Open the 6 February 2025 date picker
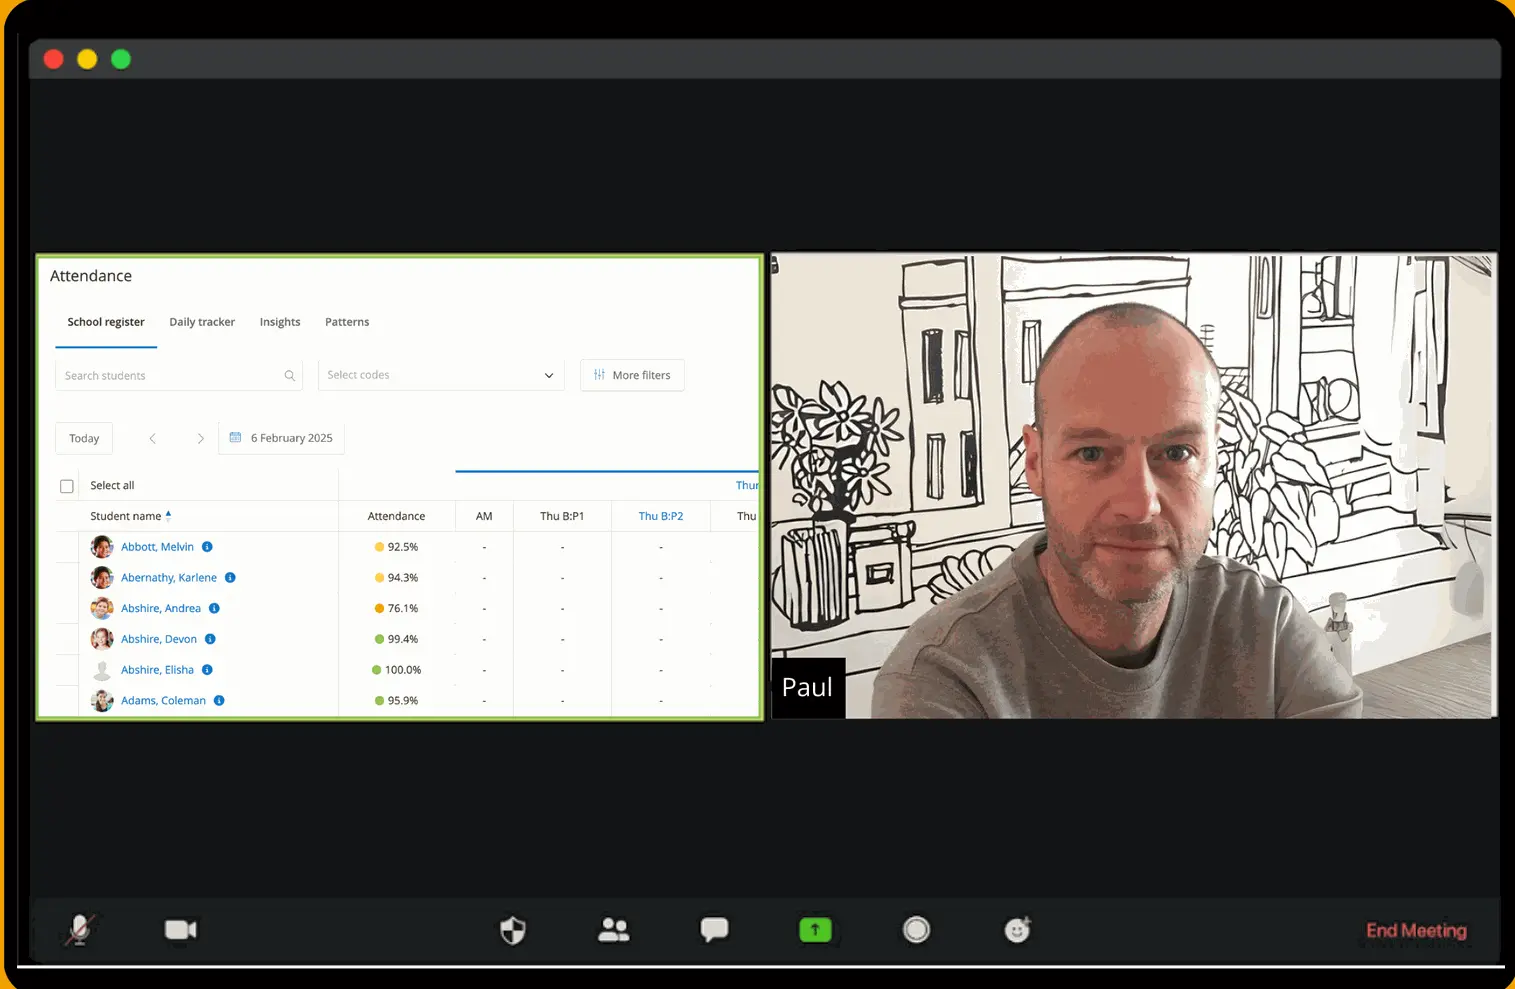1515x989 pixels. pyautogui.click(x=281, y=438)
